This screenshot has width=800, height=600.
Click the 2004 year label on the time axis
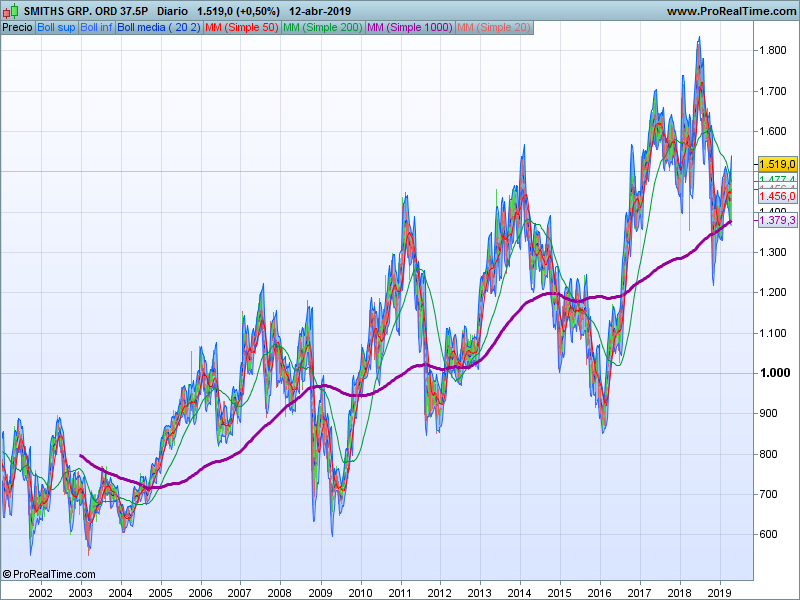pos(120,593)
